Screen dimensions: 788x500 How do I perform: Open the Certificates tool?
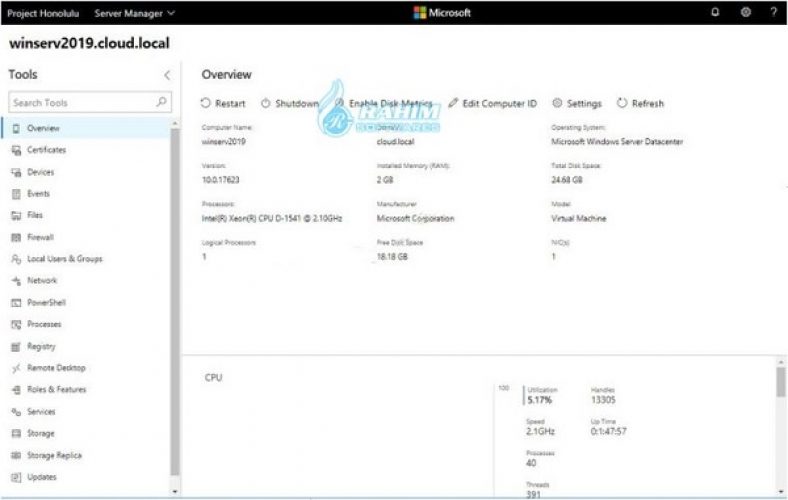(x=46, y=150)
